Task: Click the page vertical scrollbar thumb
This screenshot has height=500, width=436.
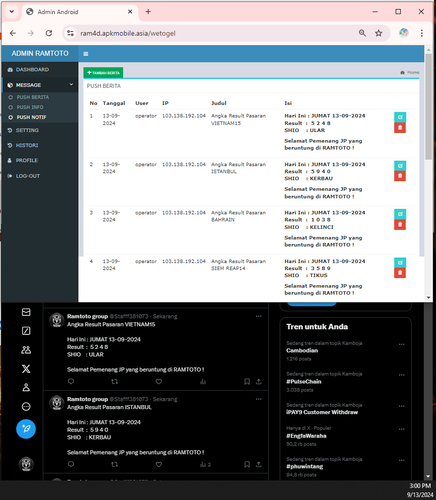Action: coord(428,107)
